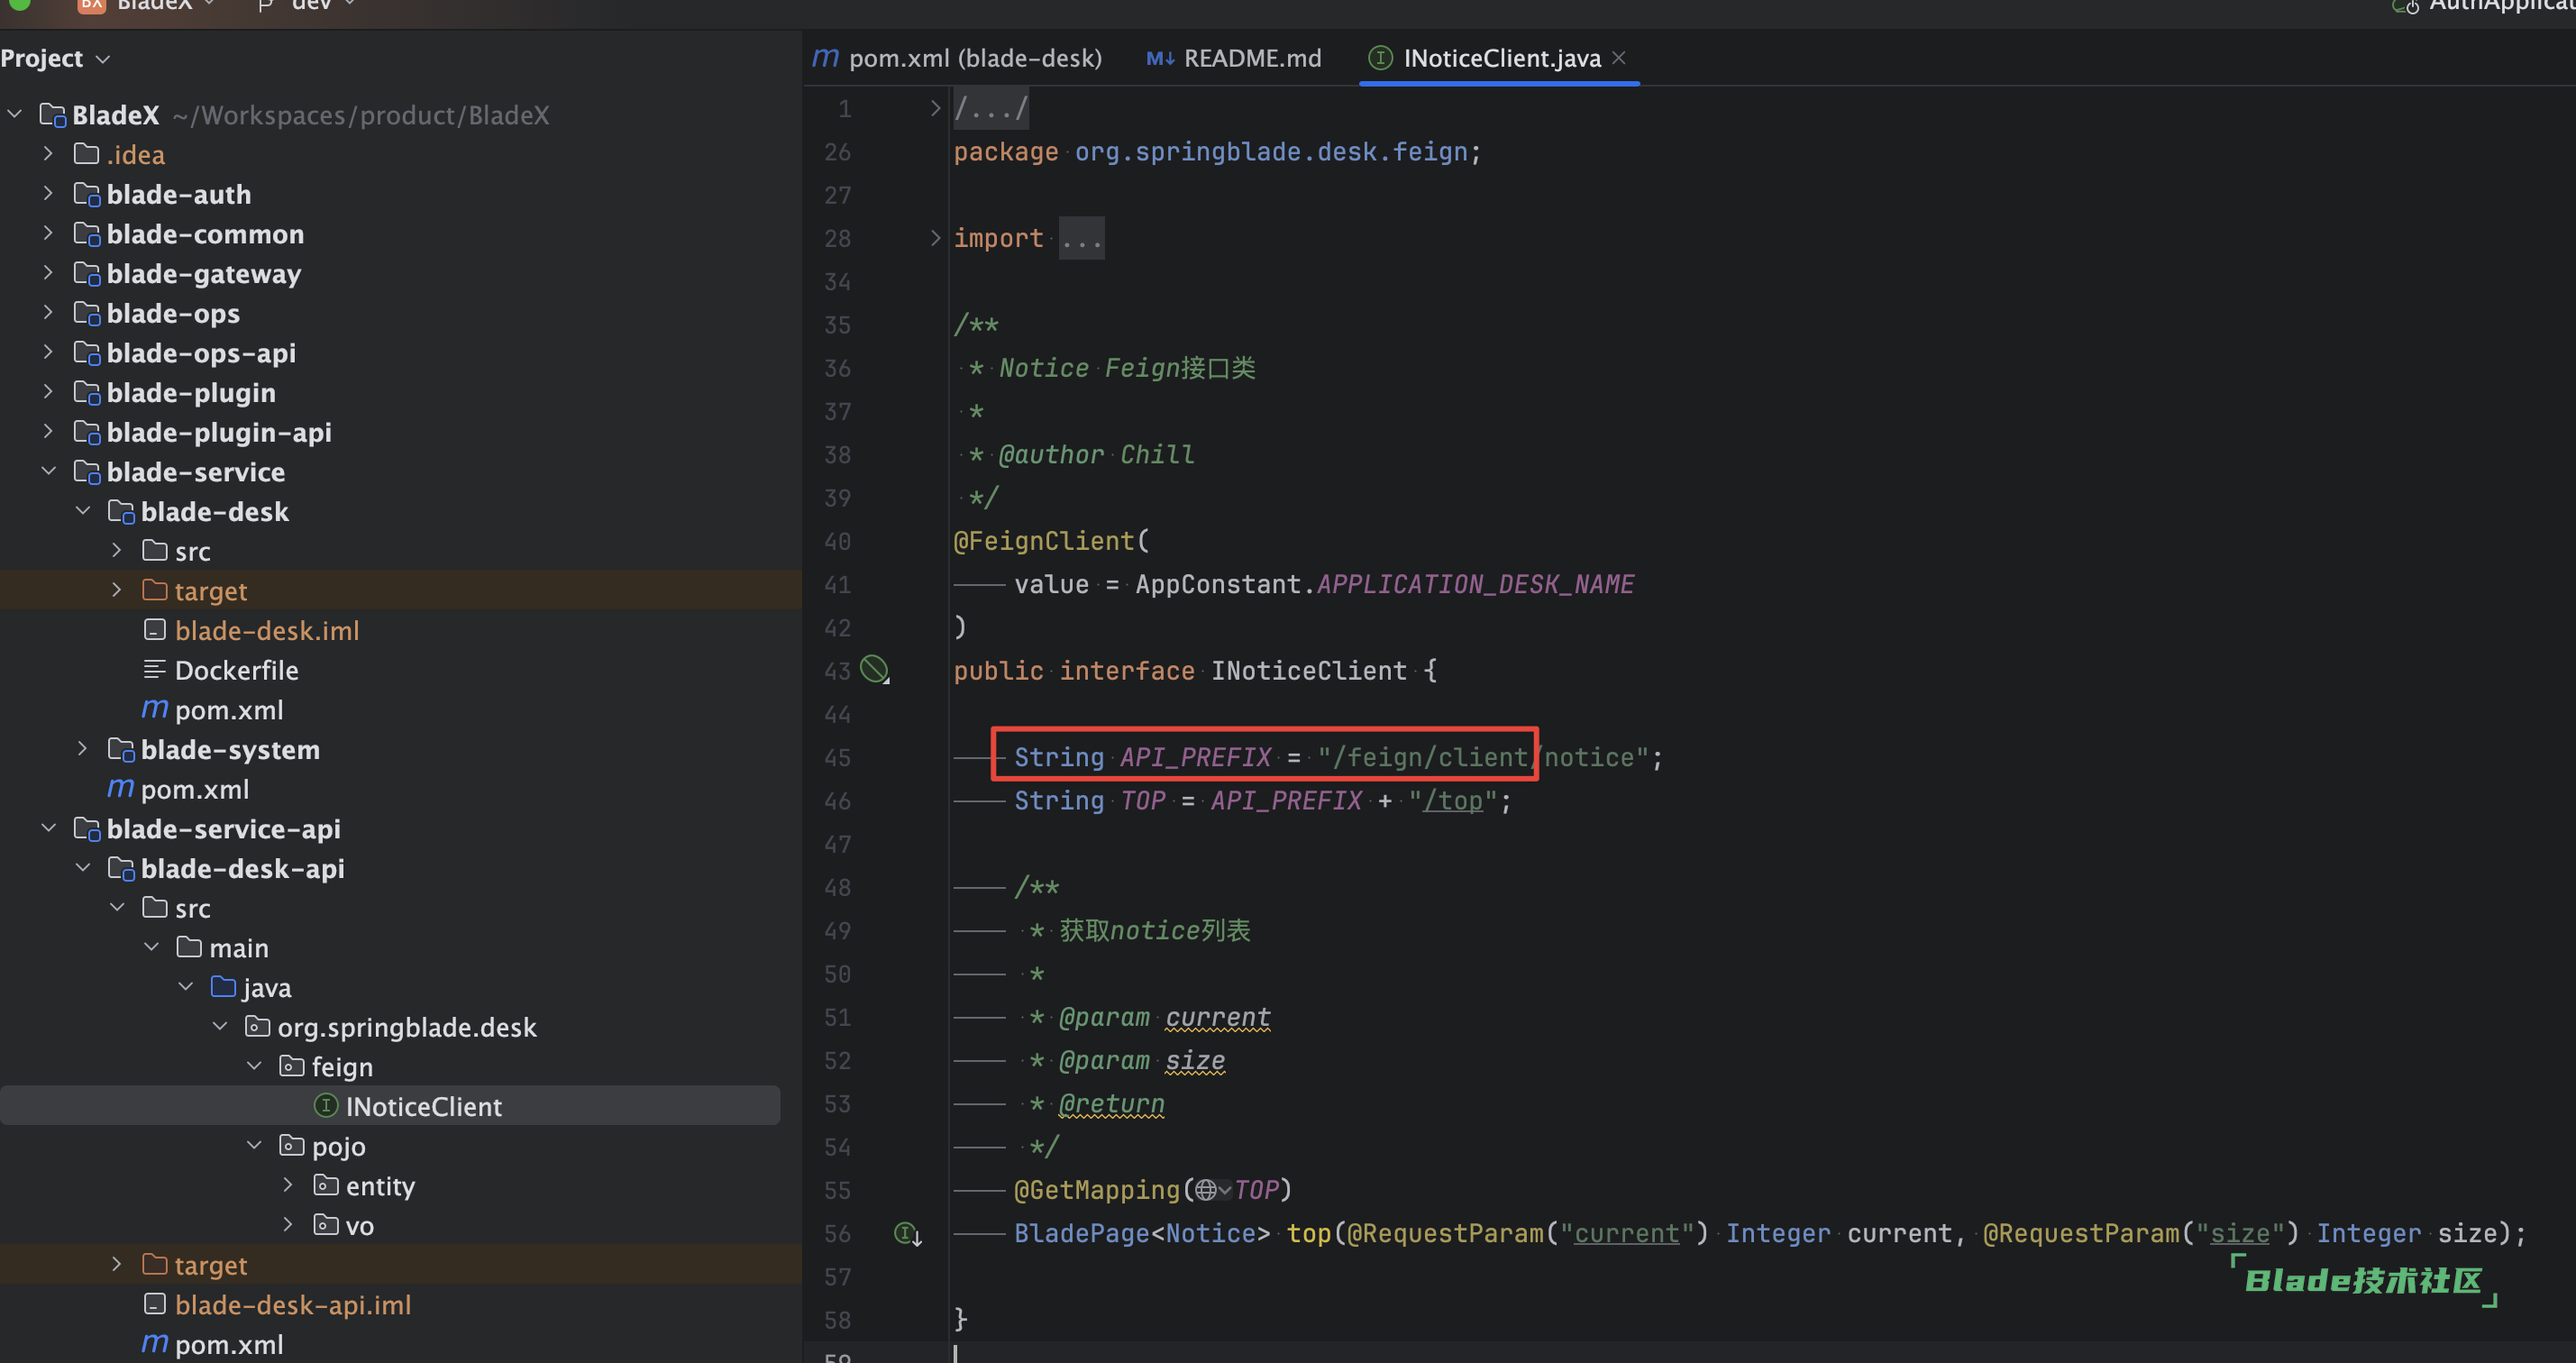Collapse the blade-service module
The image size is (2576, 1363).
(48, 471)
